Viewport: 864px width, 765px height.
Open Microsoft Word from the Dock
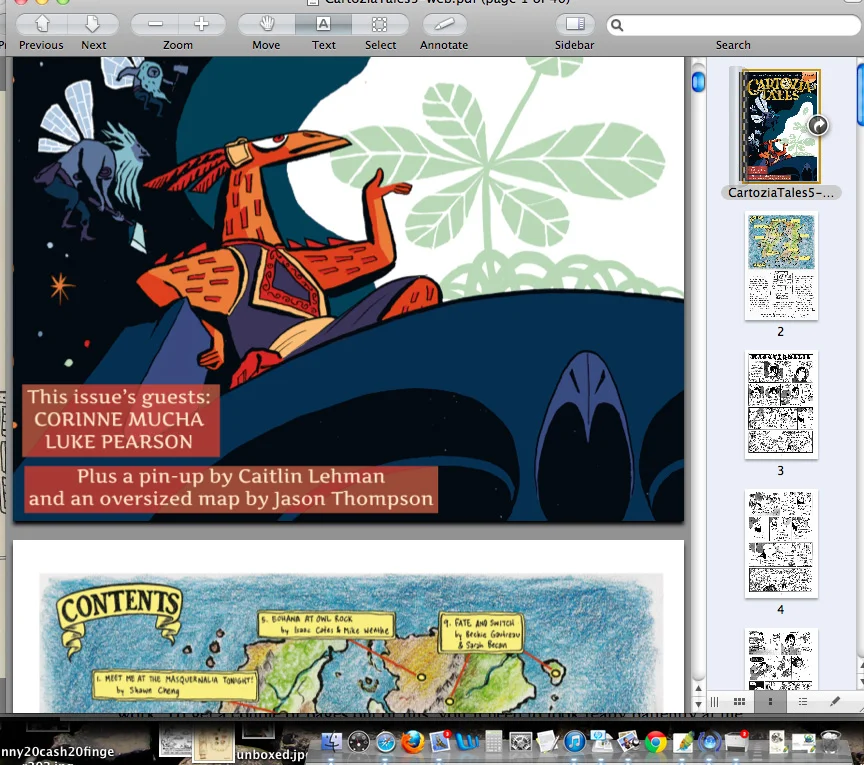[x=467, y=742]
